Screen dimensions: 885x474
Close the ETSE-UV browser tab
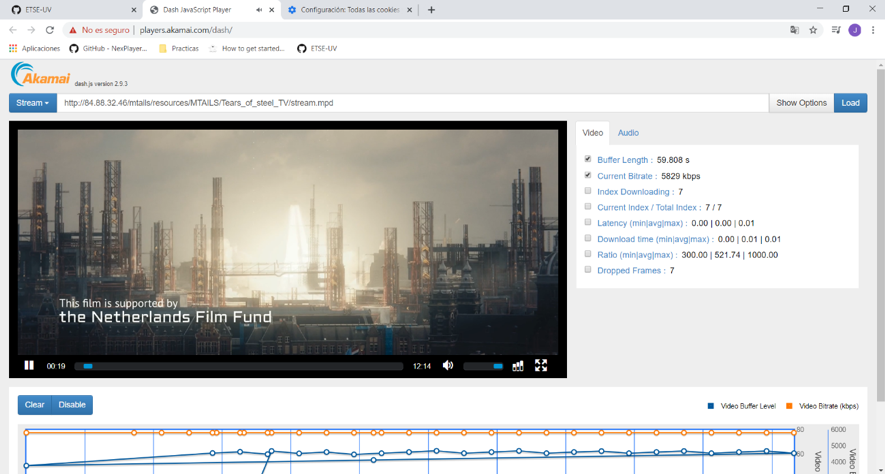click(x=134, y=10)
